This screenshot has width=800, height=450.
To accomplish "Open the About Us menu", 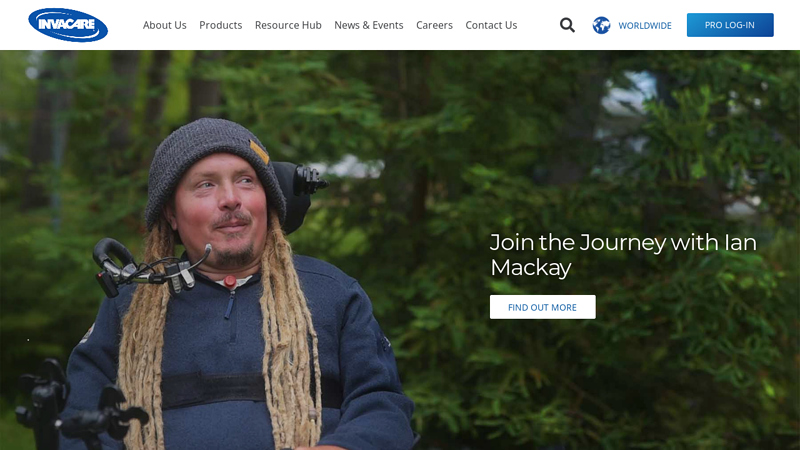I will point(164,25).
